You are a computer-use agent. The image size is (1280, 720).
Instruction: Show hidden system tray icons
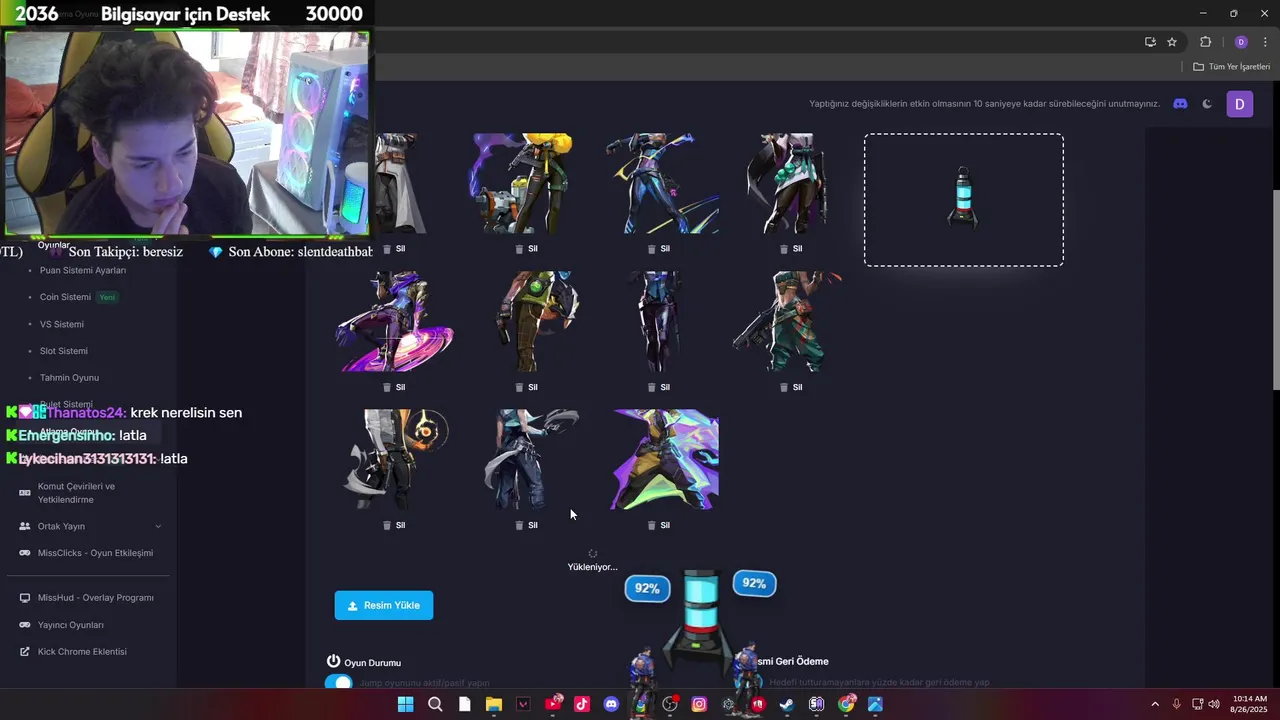tap(1155, 704)
